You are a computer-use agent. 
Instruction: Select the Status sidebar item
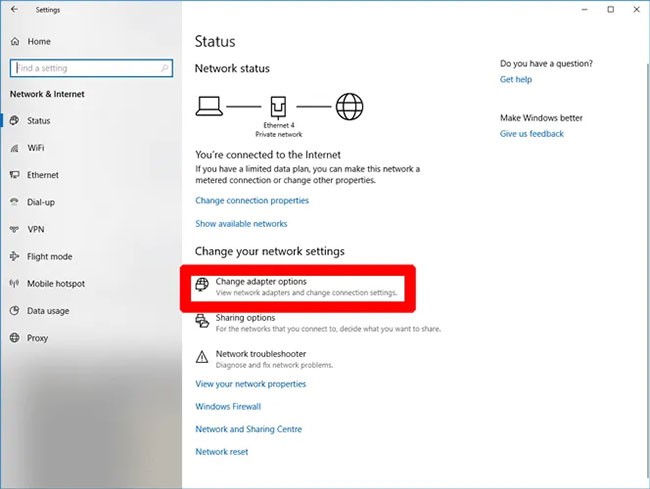[38, 121]
